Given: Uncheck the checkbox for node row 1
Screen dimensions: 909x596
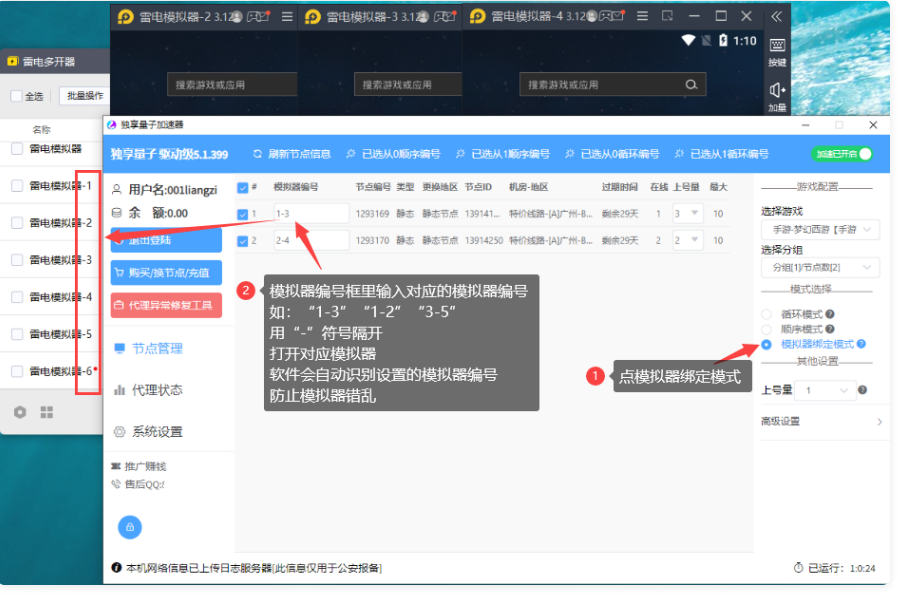Looking at the screenshot, I should (x=243, y=214).
